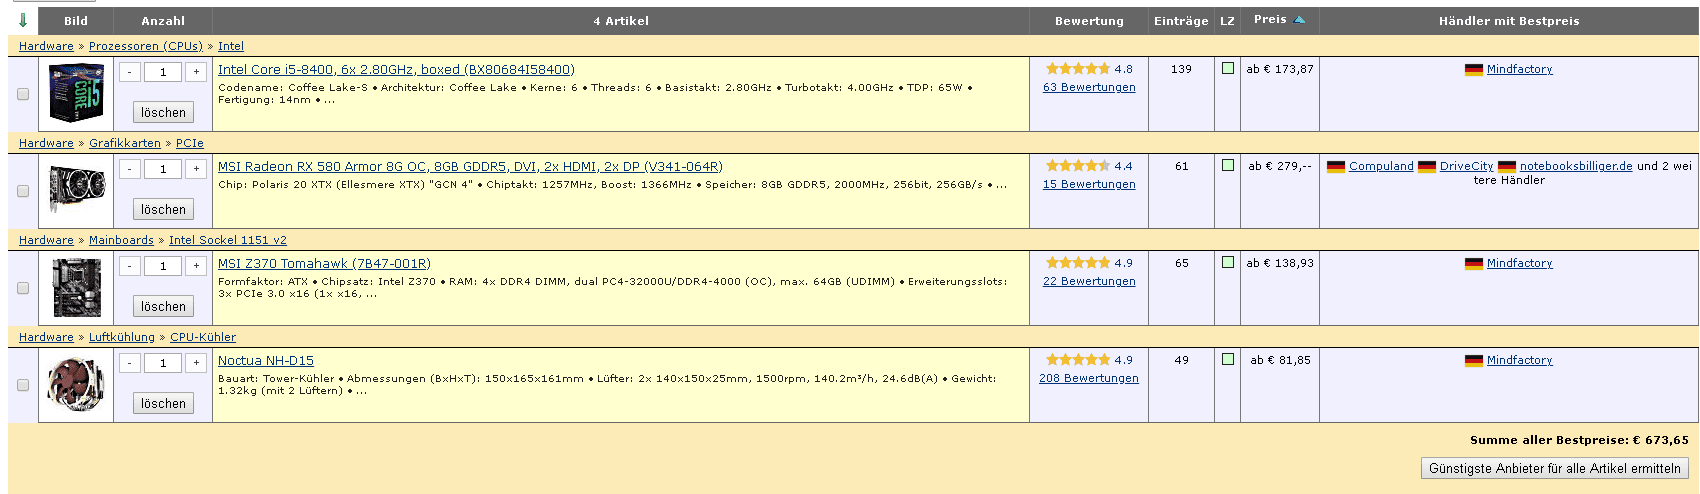This screenshot has height=494, width=1700.
Task: Delete MSI Radeon RX 580 with löschen button
Action: click(x=163, y=210)
